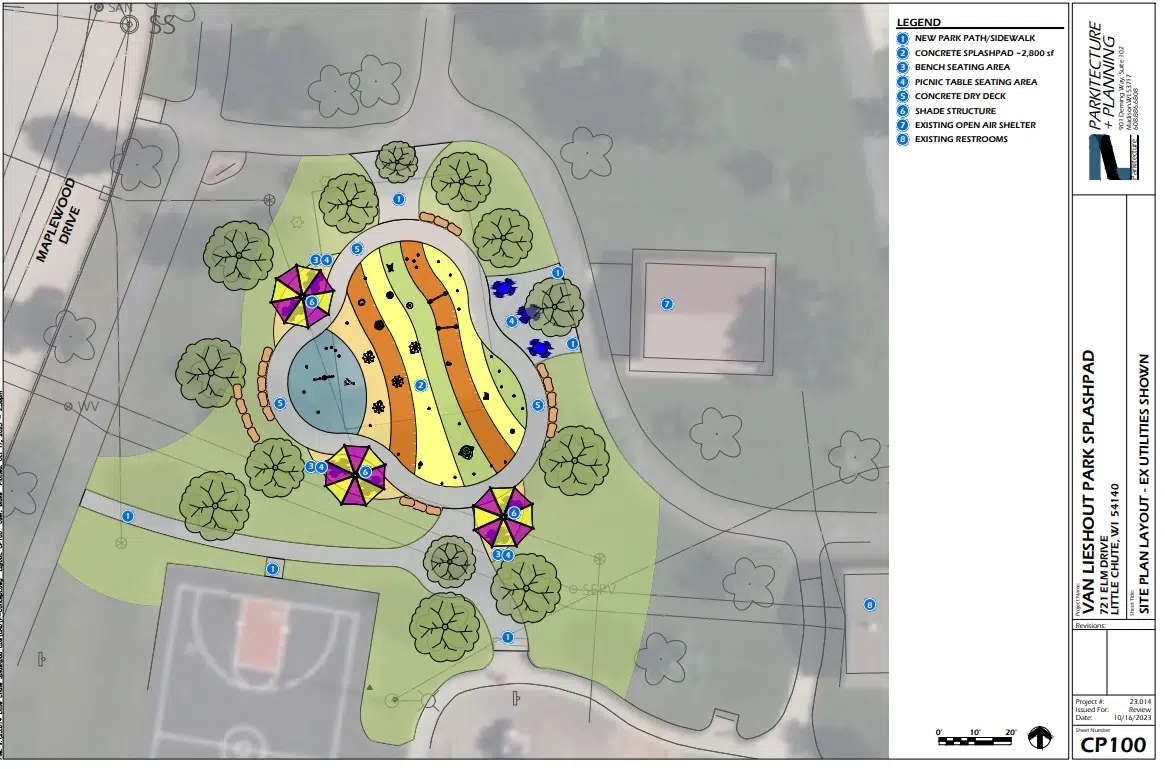Click the graphic scale bar

pos(977,741)
